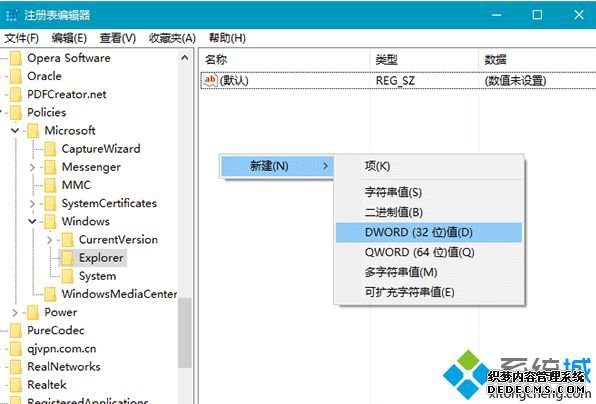This screenshot has width=596, height=404.
Task: Click the System folder icon under Windows
Action: [67, 276]
